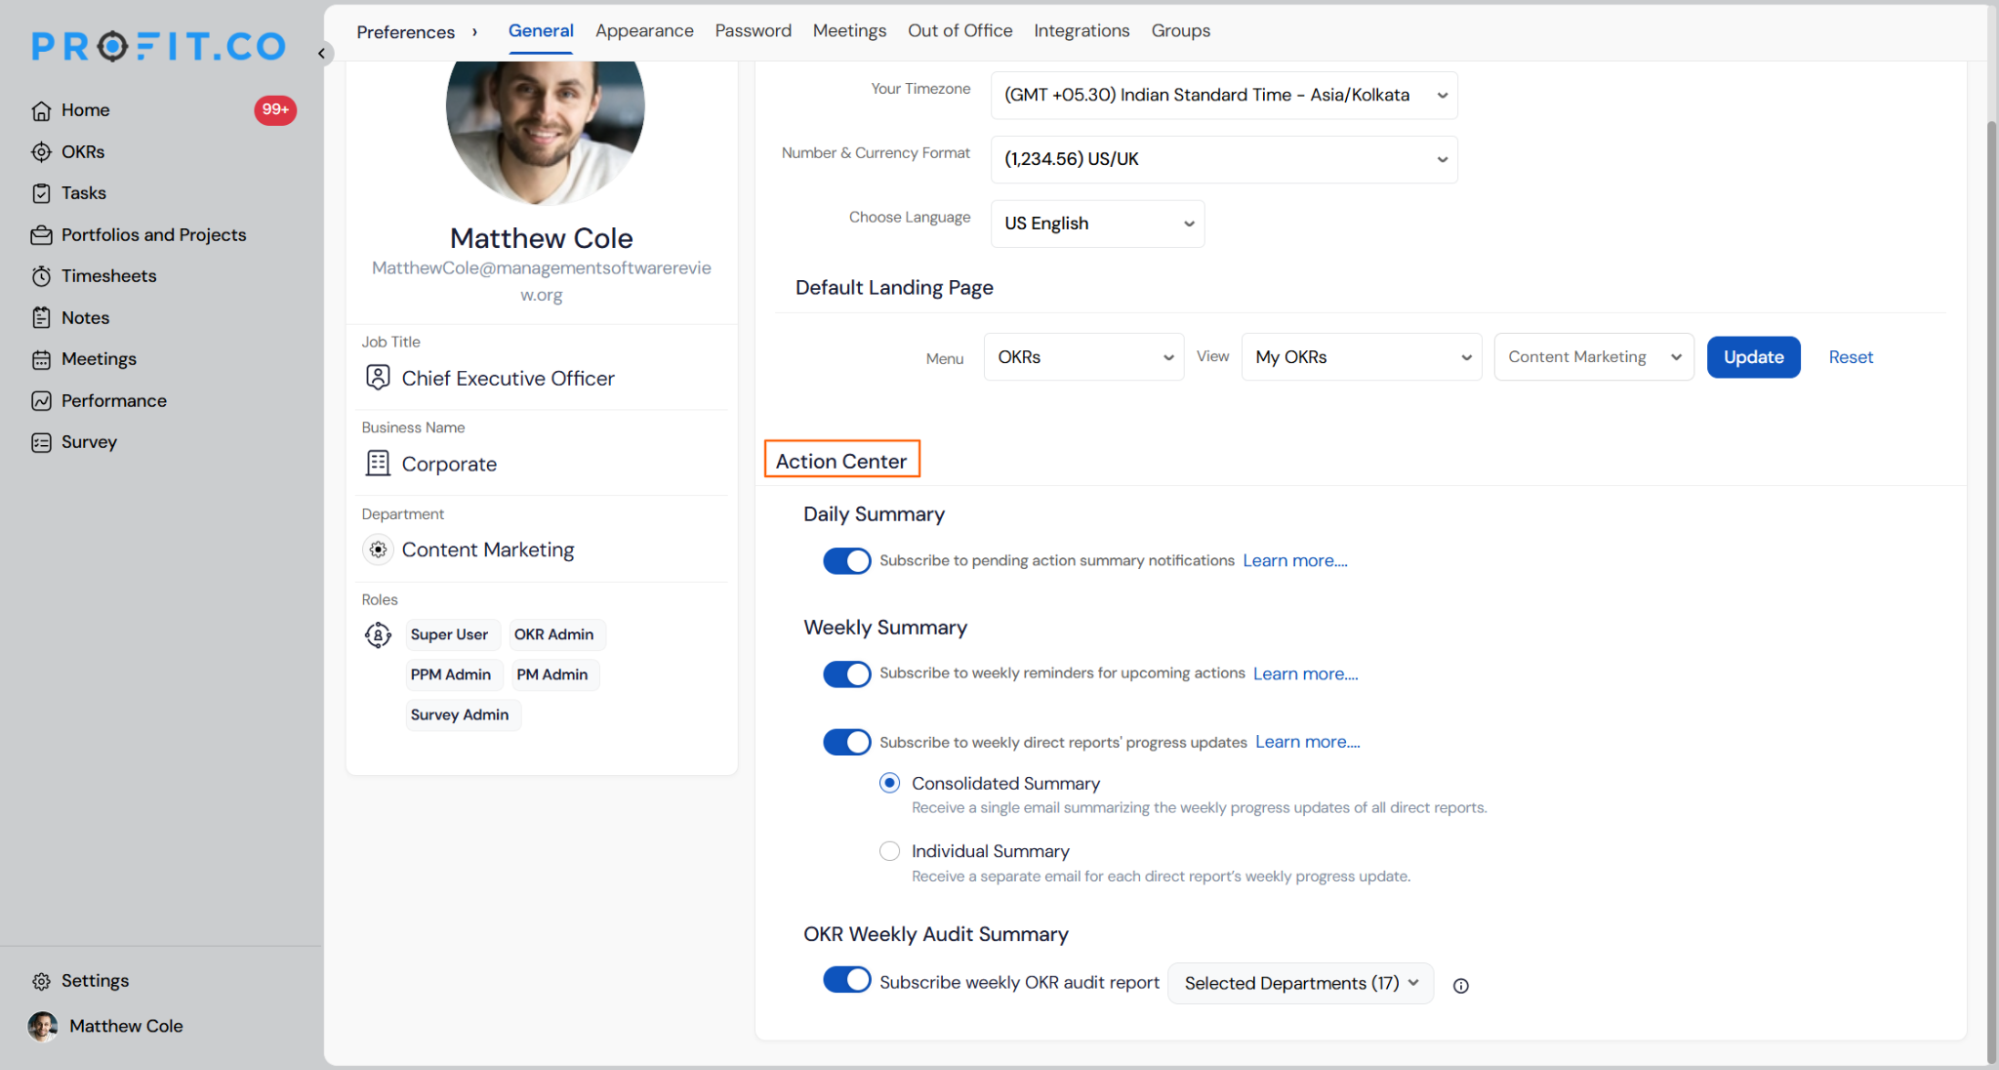1999x1070 pixels.
Task: Expand the Selected Departments (17) dropdown
Action: pyautogui.click(x=1300, y=983)
